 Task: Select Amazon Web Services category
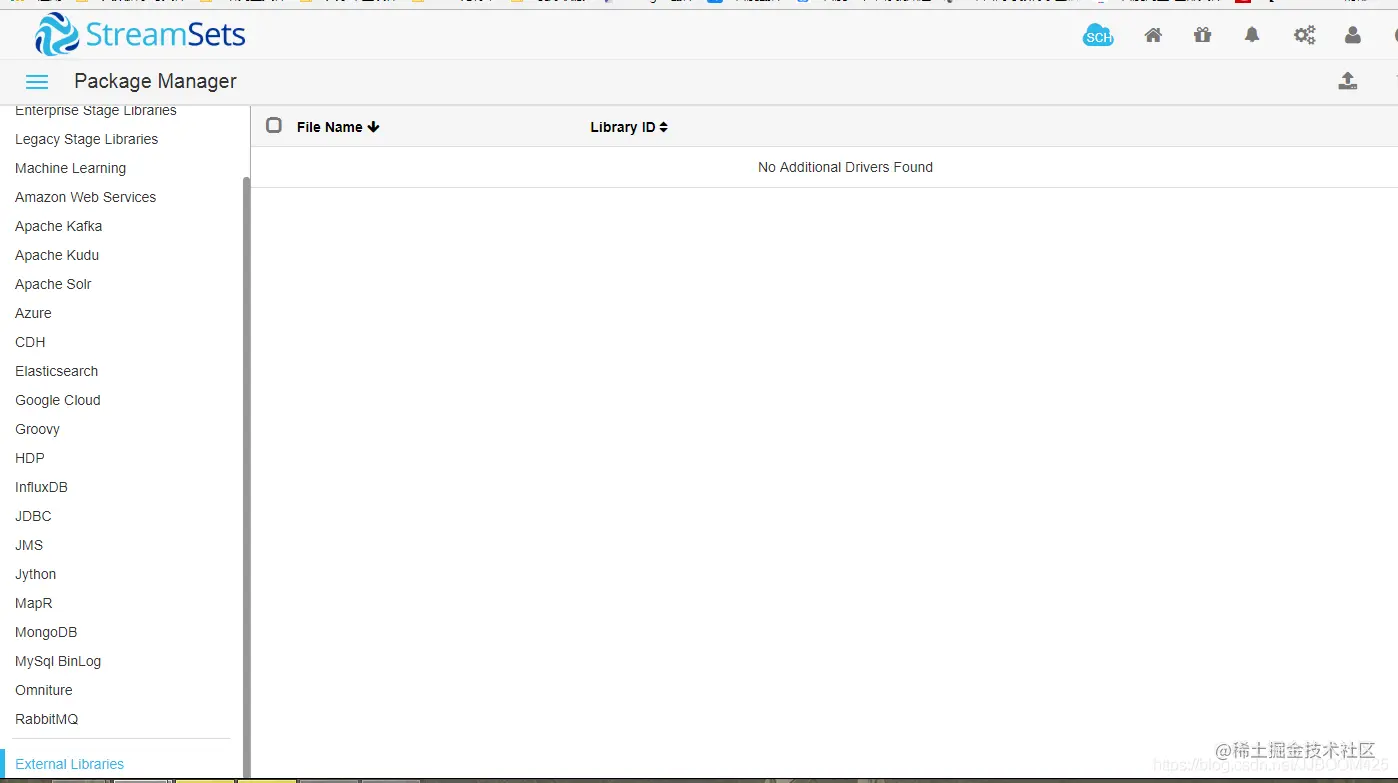coord(85,197)
